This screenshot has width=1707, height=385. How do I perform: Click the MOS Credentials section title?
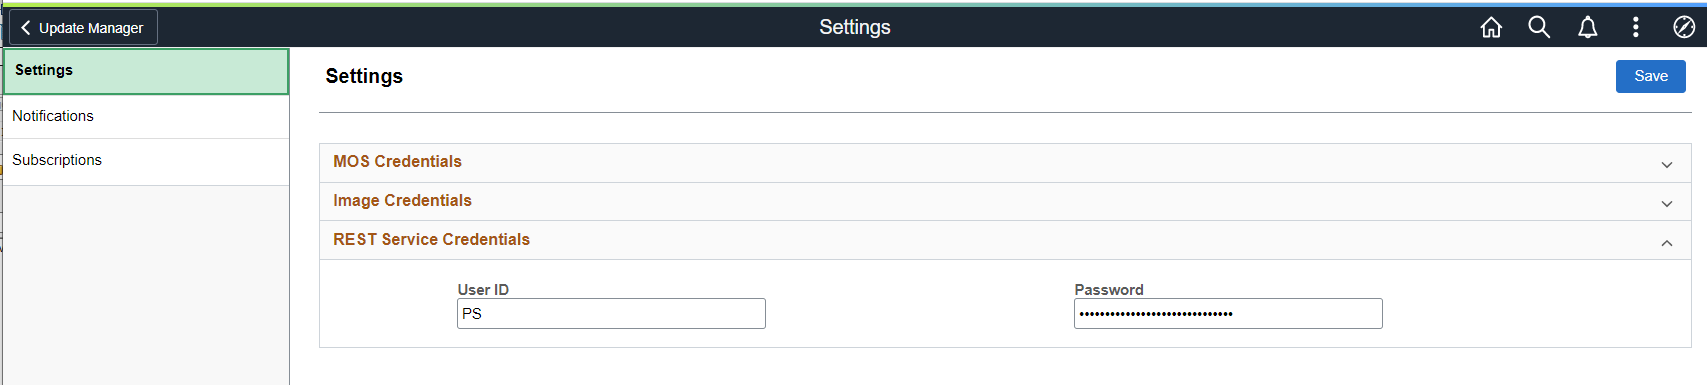point(397,162)
